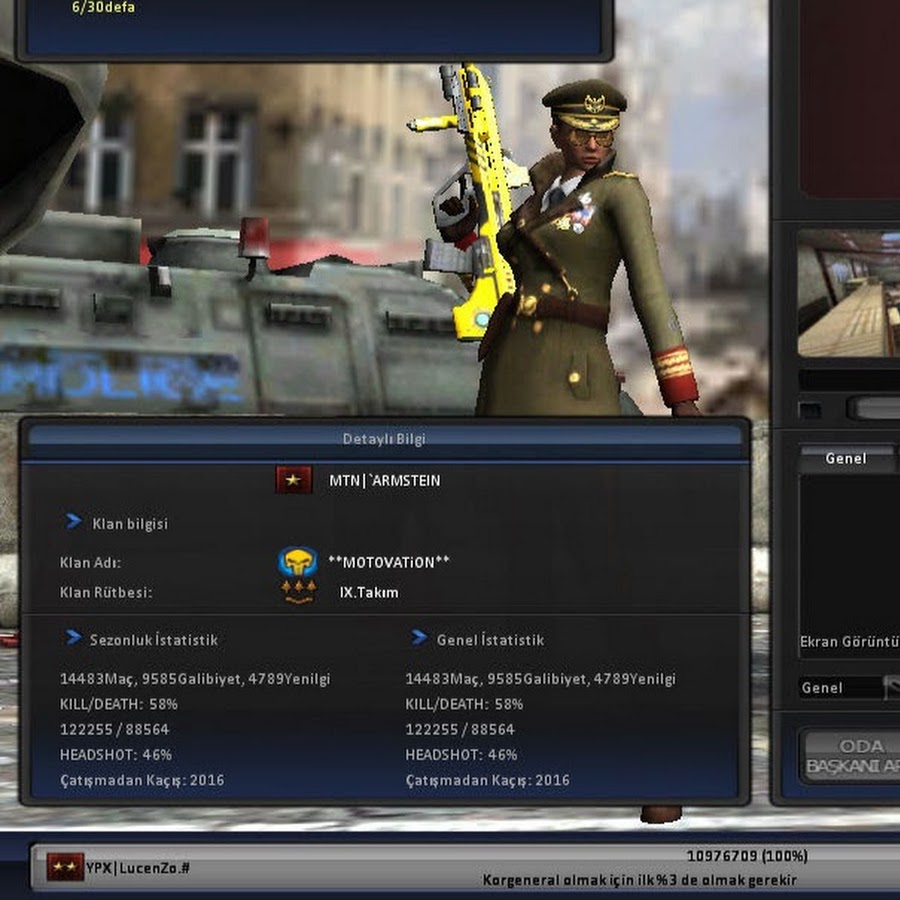Screen dimensions: 900x900
Task: Click the player name MTN|`ARMSTEIN
Action: [384, 481]
